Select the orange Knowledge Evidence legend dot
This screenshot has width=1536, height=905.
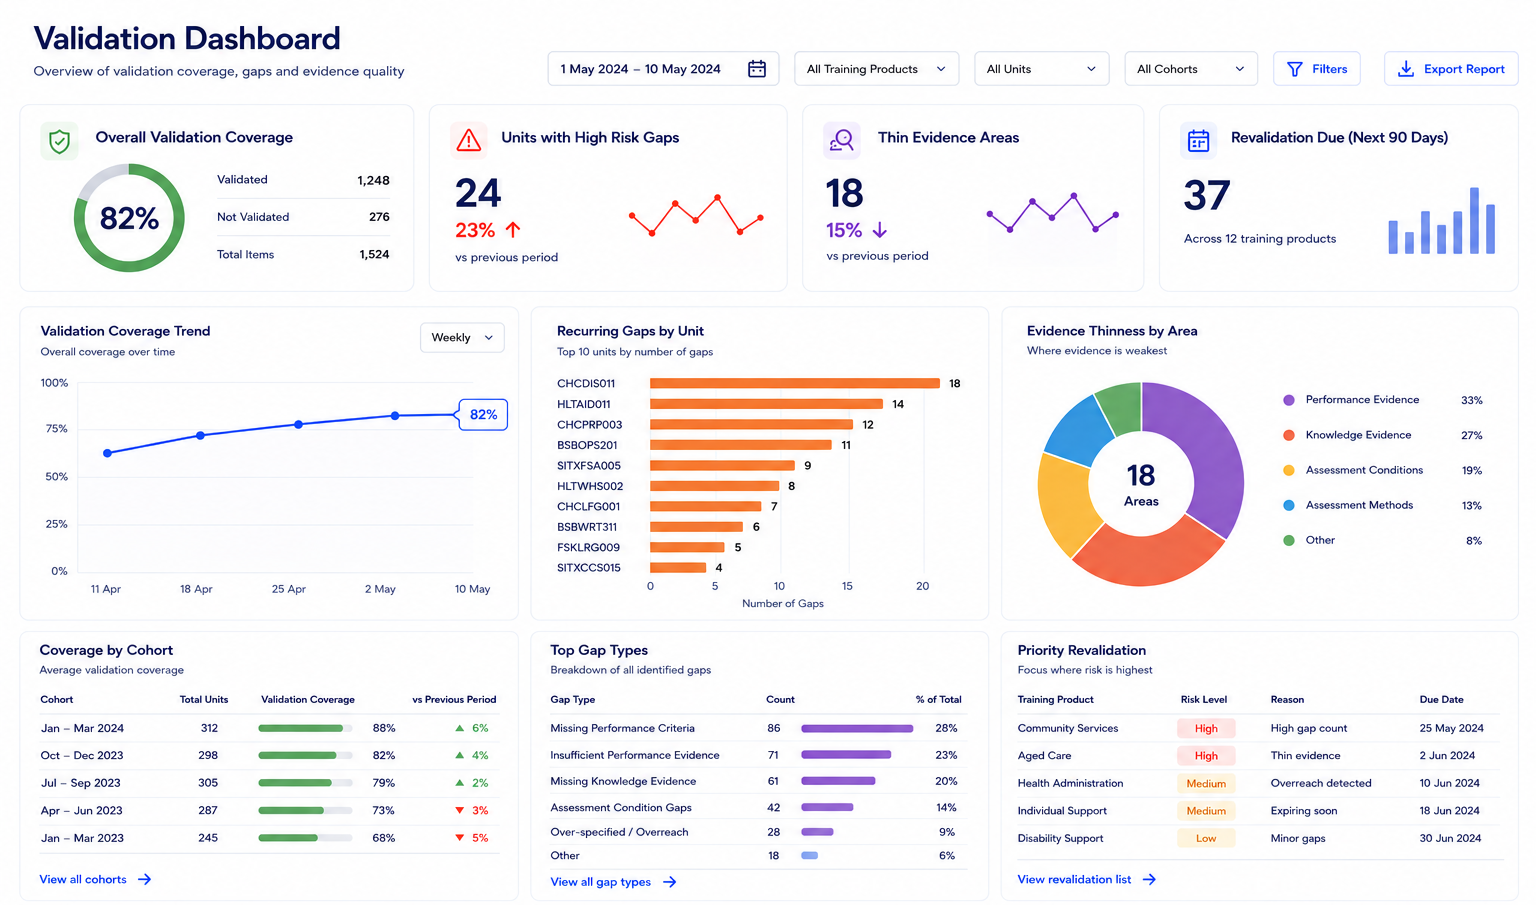point(1289,435)
